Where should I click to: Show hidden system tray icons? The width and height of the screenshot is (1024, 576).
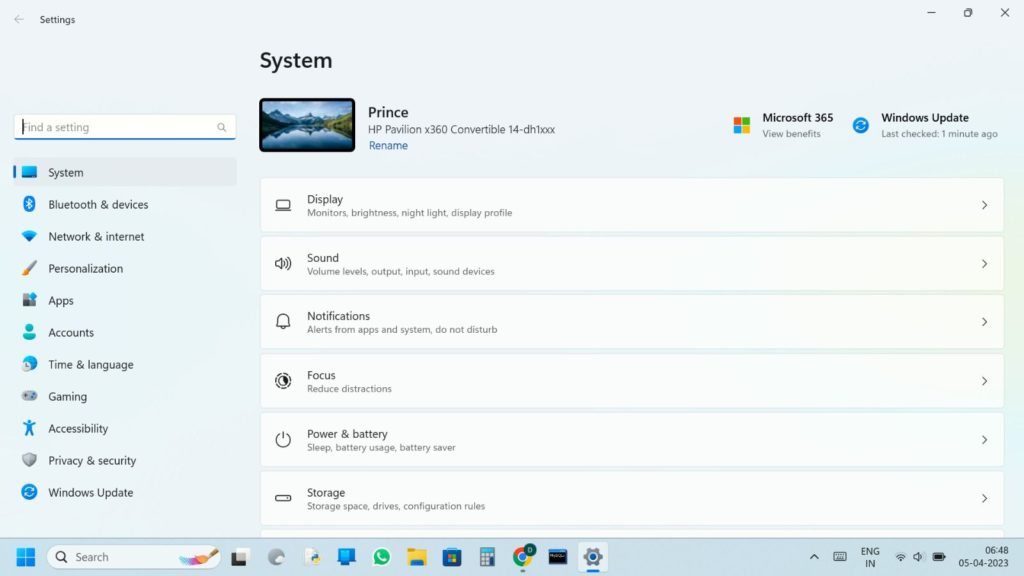coord(814,557)
